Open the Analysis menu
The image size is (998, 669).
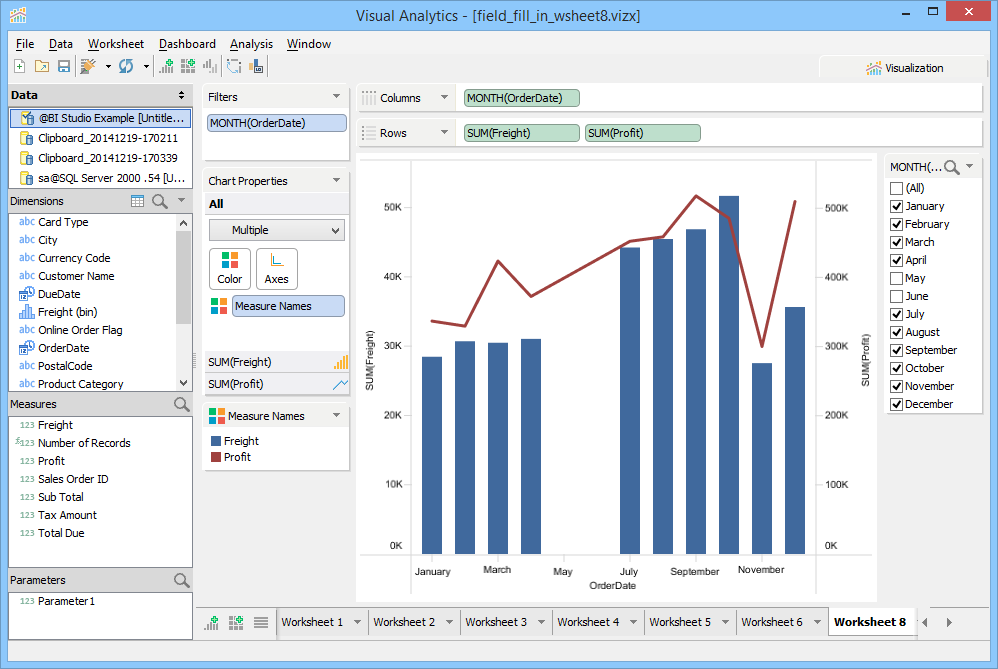coord(251,44)
